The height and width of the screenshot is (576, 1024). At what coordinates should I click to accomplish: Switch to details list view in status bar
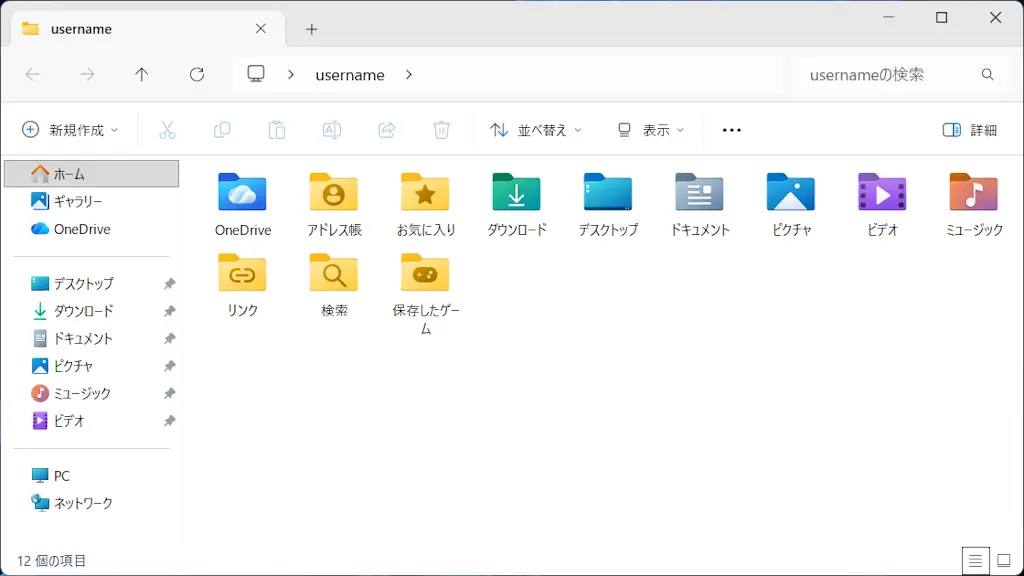click(976, 561)
